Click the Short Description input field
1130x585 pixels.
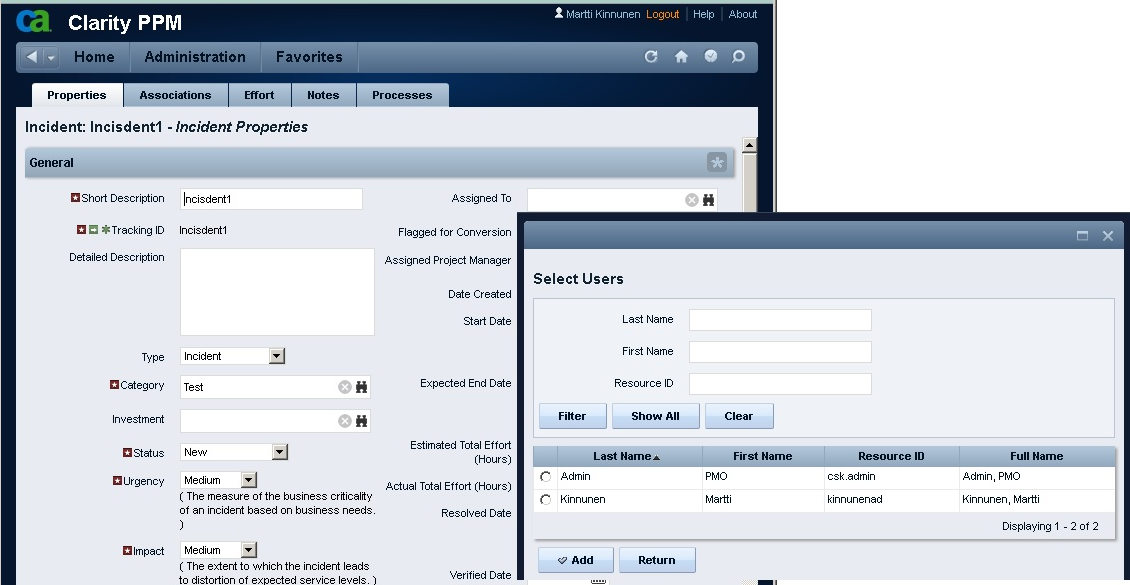[x=271, y=199]
